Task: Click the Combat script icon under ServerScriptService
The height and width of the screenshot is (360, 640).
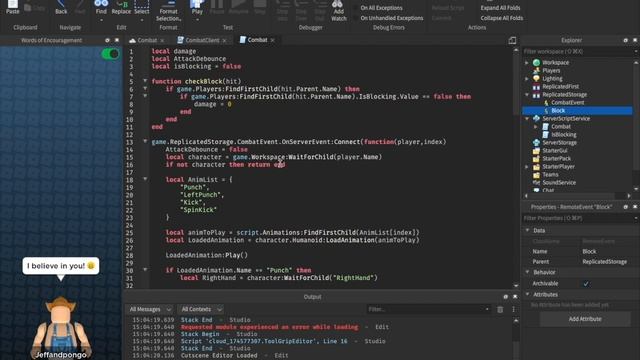Action: click(x=545, y=127)
